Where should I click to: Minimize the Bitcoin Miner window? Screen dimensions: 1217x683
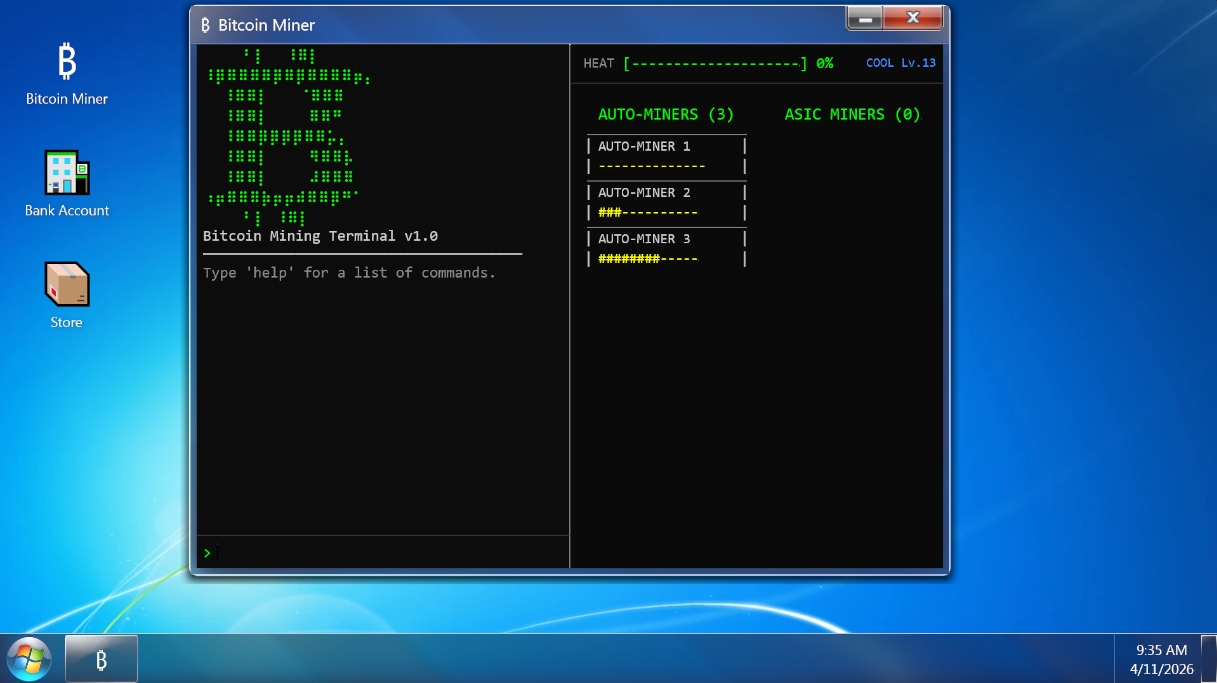point(865,18)
